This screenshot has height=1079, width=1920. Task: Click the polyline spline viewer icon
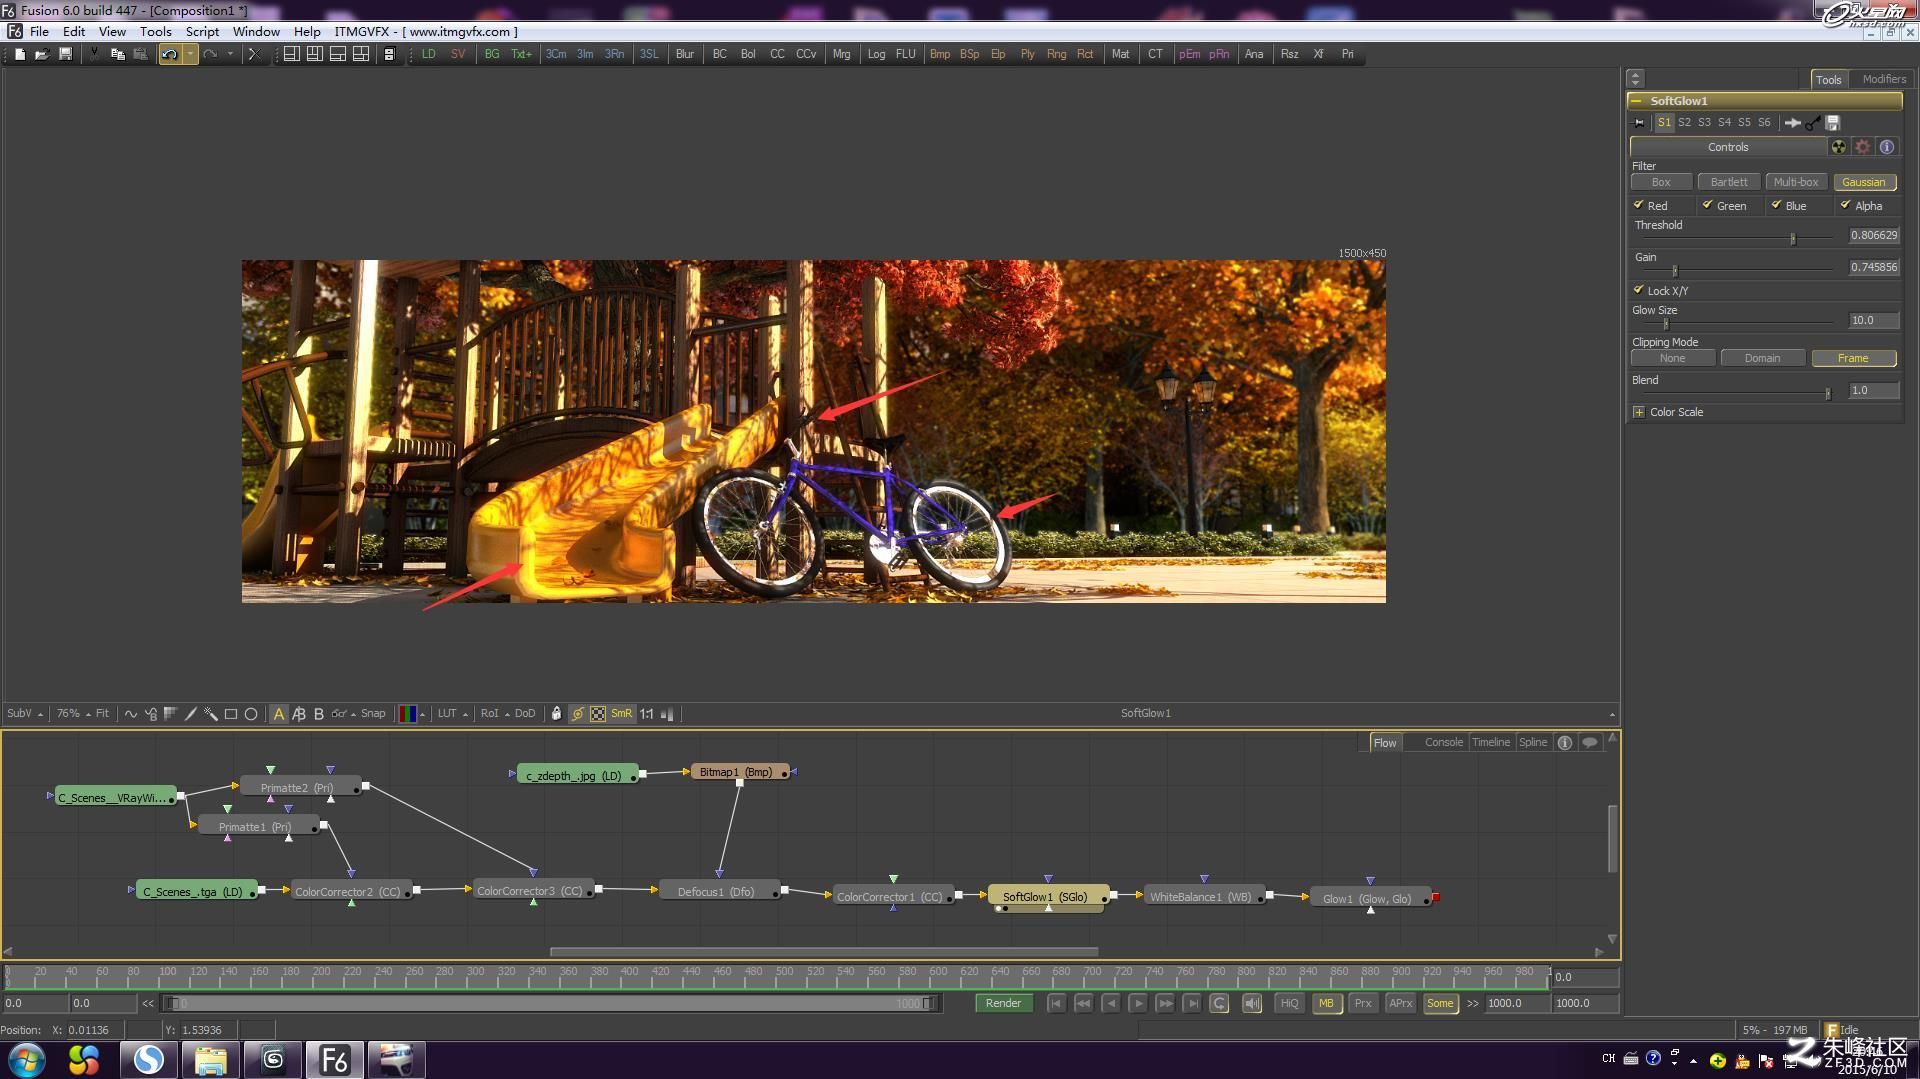pos(131,714)
